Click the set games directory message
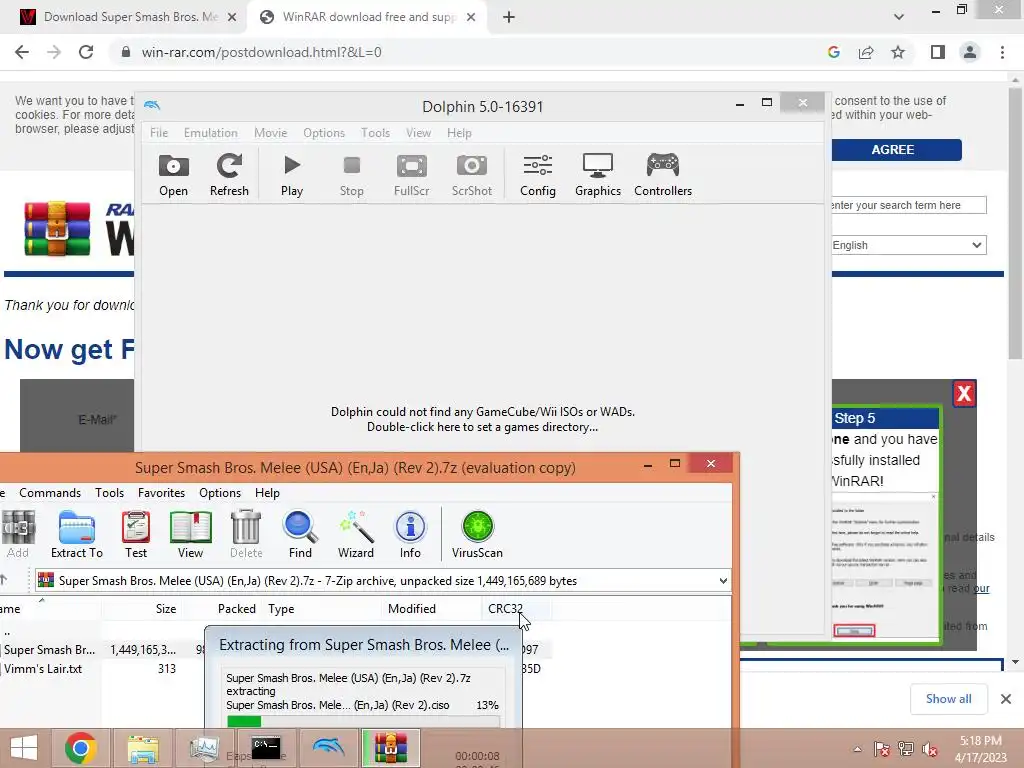1024x768 pixels. [483, 419]
